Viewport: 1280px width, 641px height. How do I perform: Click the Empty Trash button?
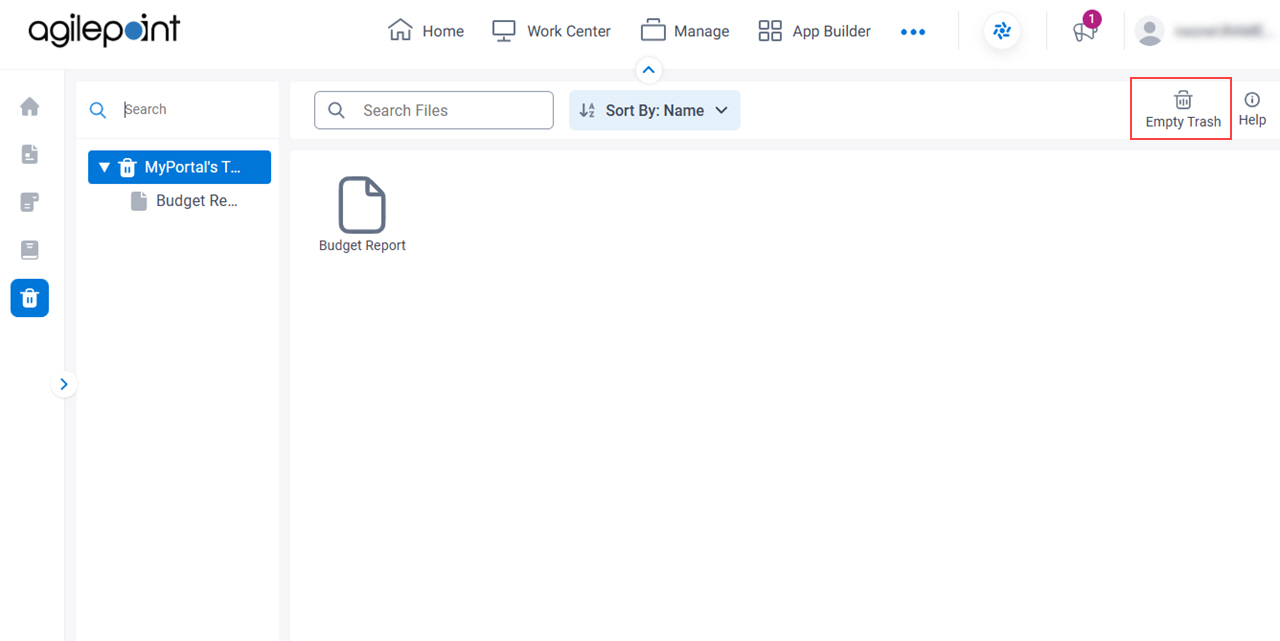coord(1183,109)
